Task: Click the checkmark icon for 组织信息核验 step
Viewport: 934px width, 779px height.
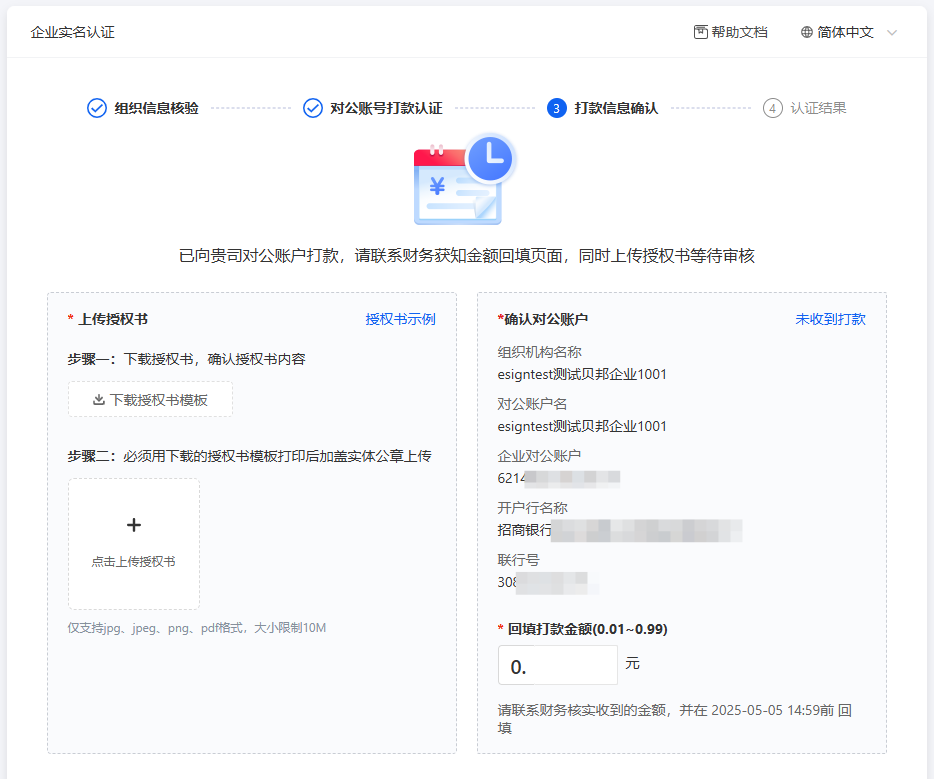Action: click(97, 108)
